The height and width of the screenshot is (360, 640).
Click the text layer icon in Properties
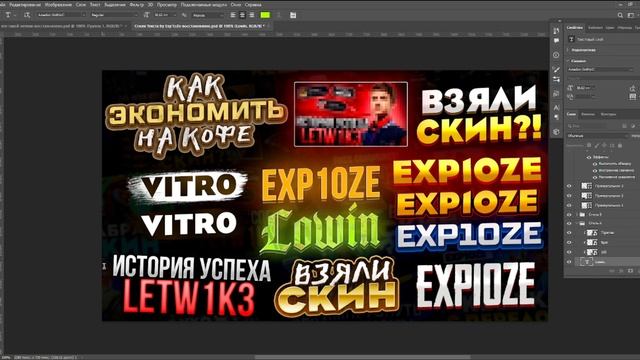pos(571,39)
